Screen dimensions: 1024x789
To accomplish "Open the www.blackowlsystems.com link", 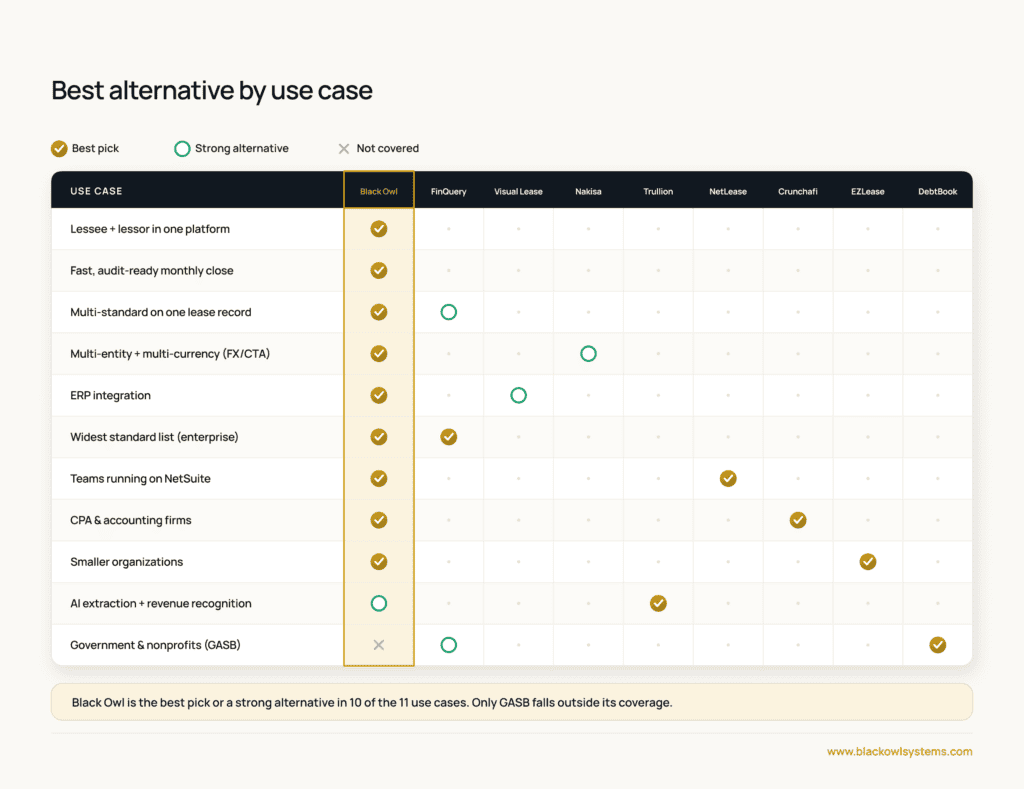I will click(900, 752).
